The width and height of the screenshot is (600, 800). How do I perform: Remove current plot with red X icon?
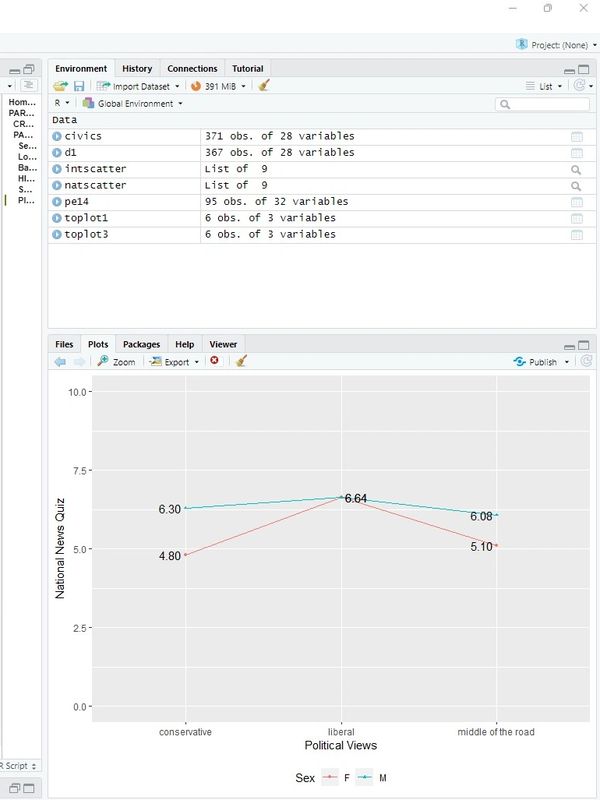pyautogui.click(x=214, y=362)
